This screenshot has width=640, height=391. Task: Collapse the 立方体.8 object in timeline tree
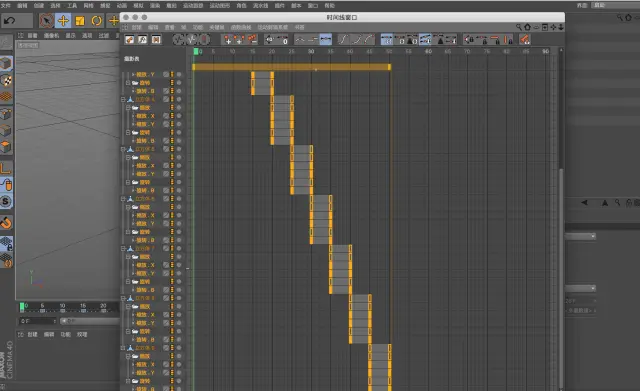point(123,298)
